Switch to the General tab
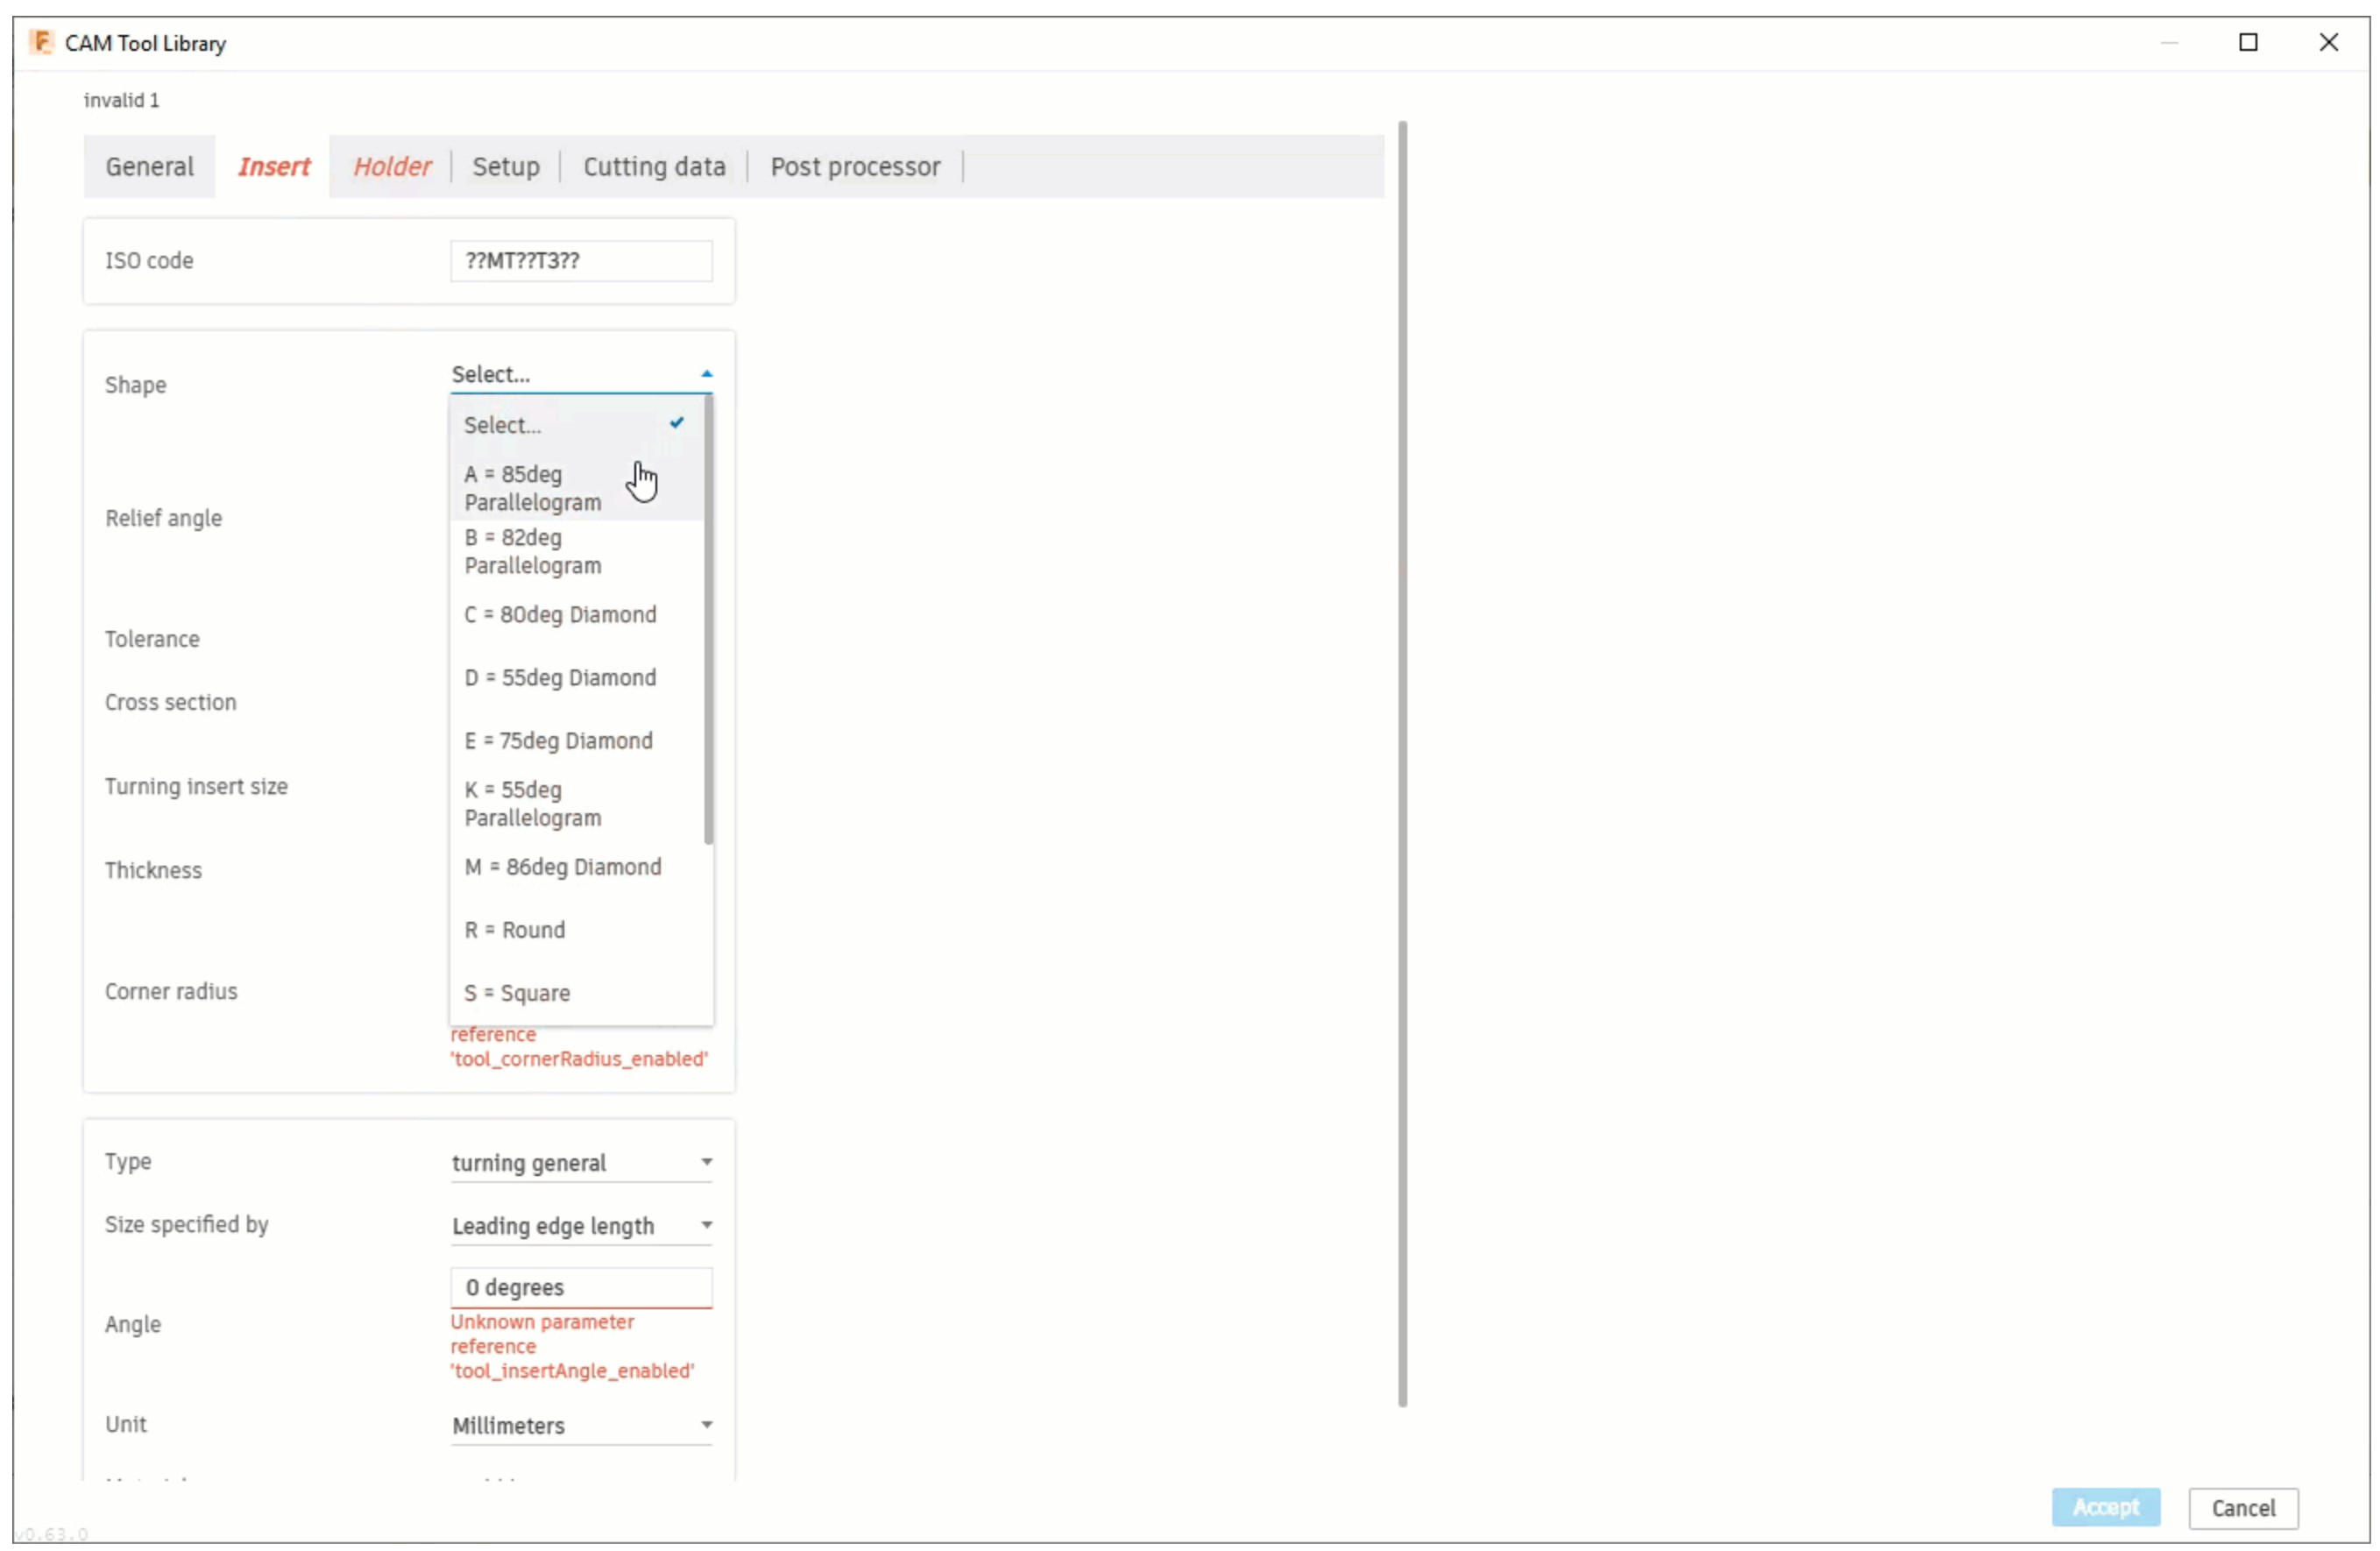Screen dimensions: 2380x1551 pyautogui.click(x=149, y=166)
